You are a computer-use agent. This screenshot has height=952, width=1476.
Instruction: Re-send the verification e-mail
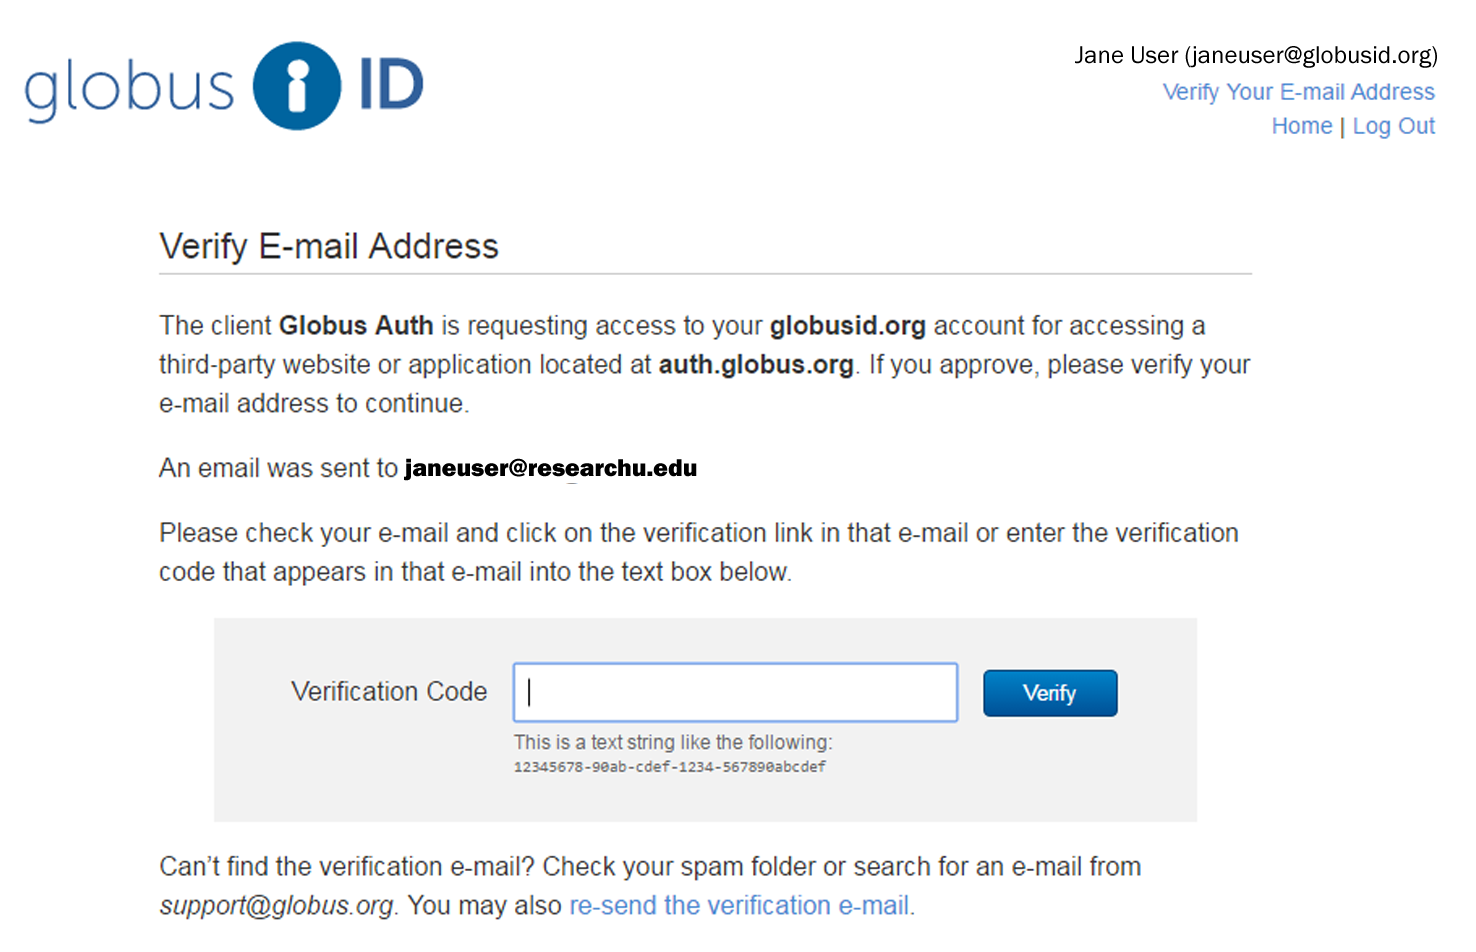click(x=739, y=905)
